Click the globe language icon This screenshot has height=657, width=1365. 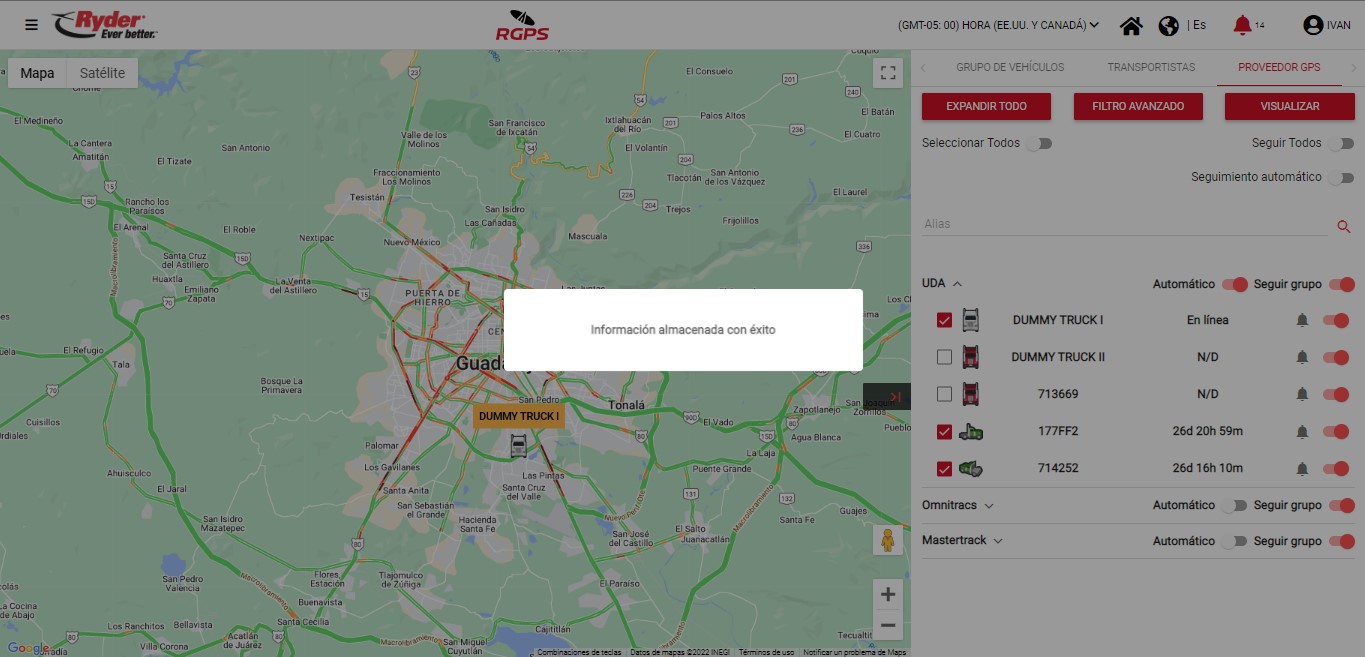pos(1168,26)
